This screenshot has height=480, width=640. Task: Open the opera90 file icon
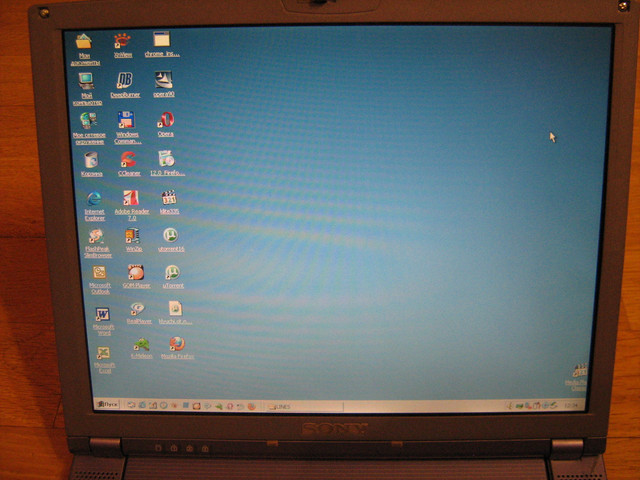click(x=163, y=80)
